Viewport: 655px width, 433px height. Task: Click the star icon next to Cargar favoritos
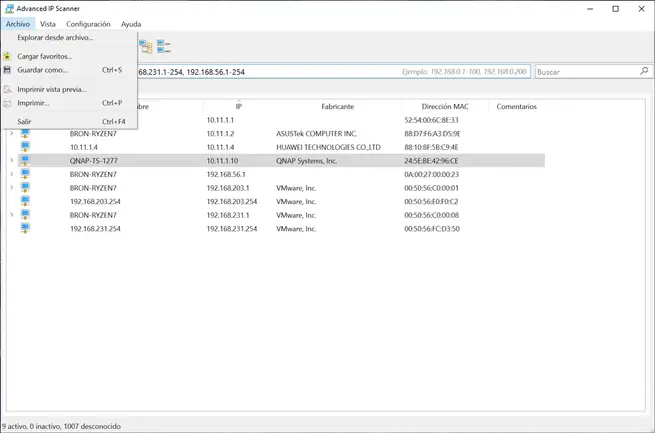click(7, 56)
